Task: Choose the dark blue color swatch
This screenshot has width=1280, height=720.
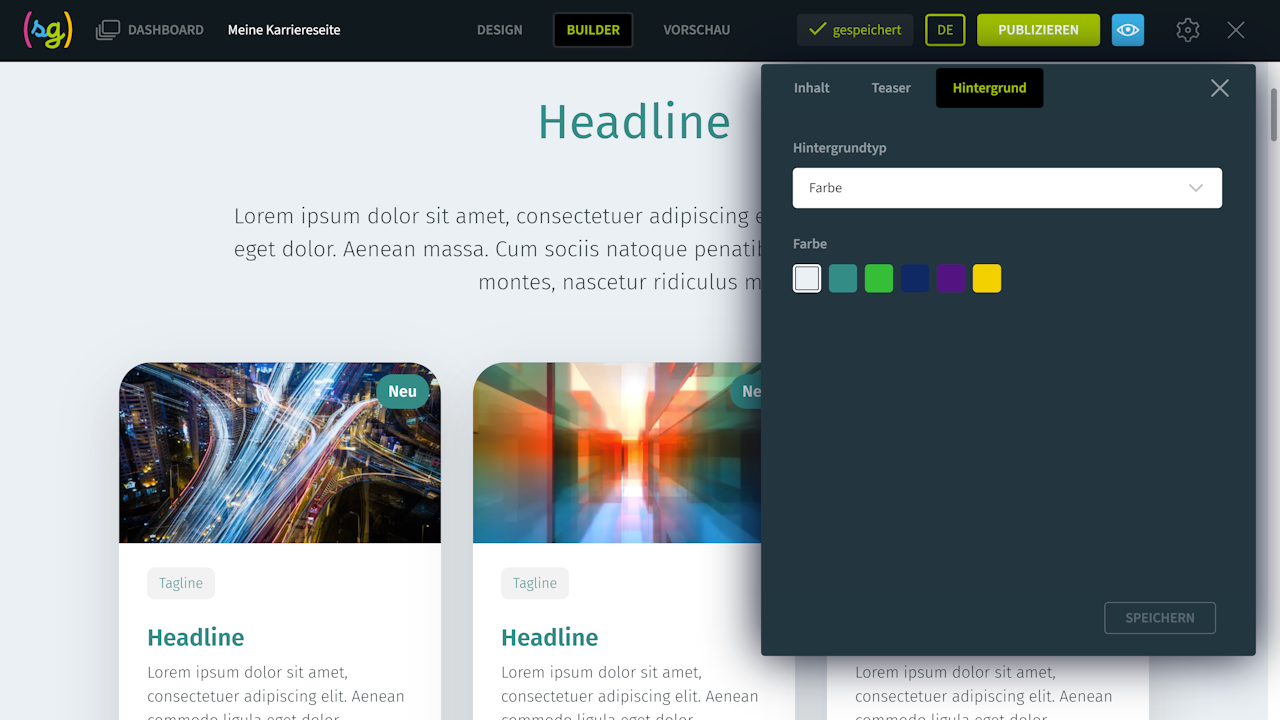Action: click(915, 278)
